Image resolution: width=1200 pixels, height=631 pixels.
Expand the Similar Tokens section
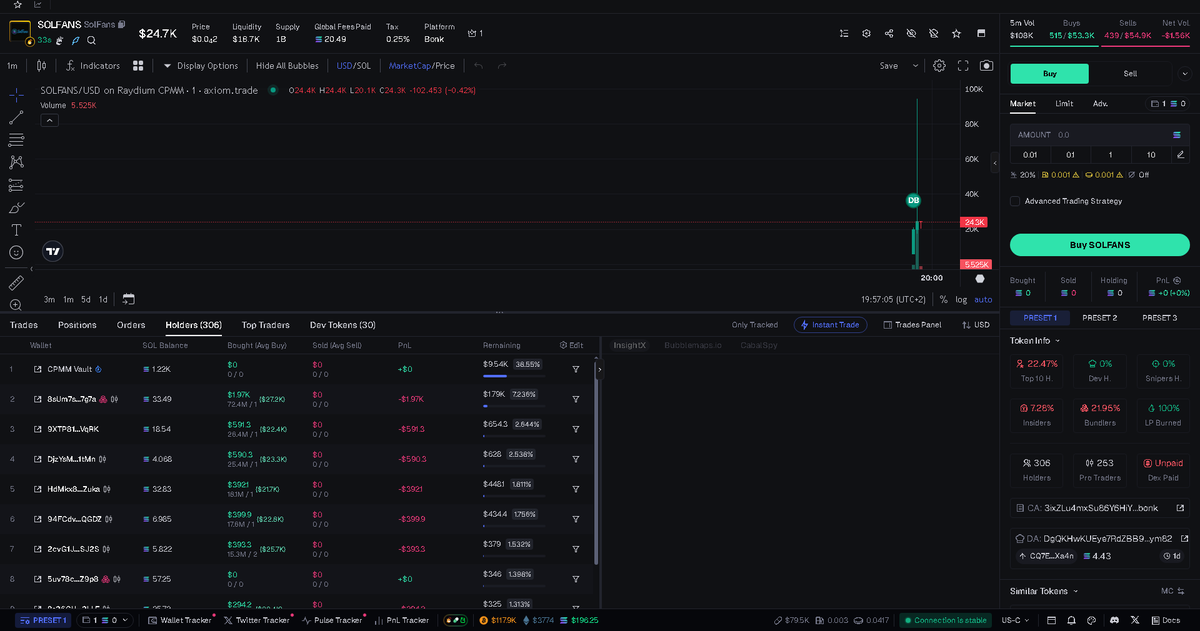point(1044,591)
